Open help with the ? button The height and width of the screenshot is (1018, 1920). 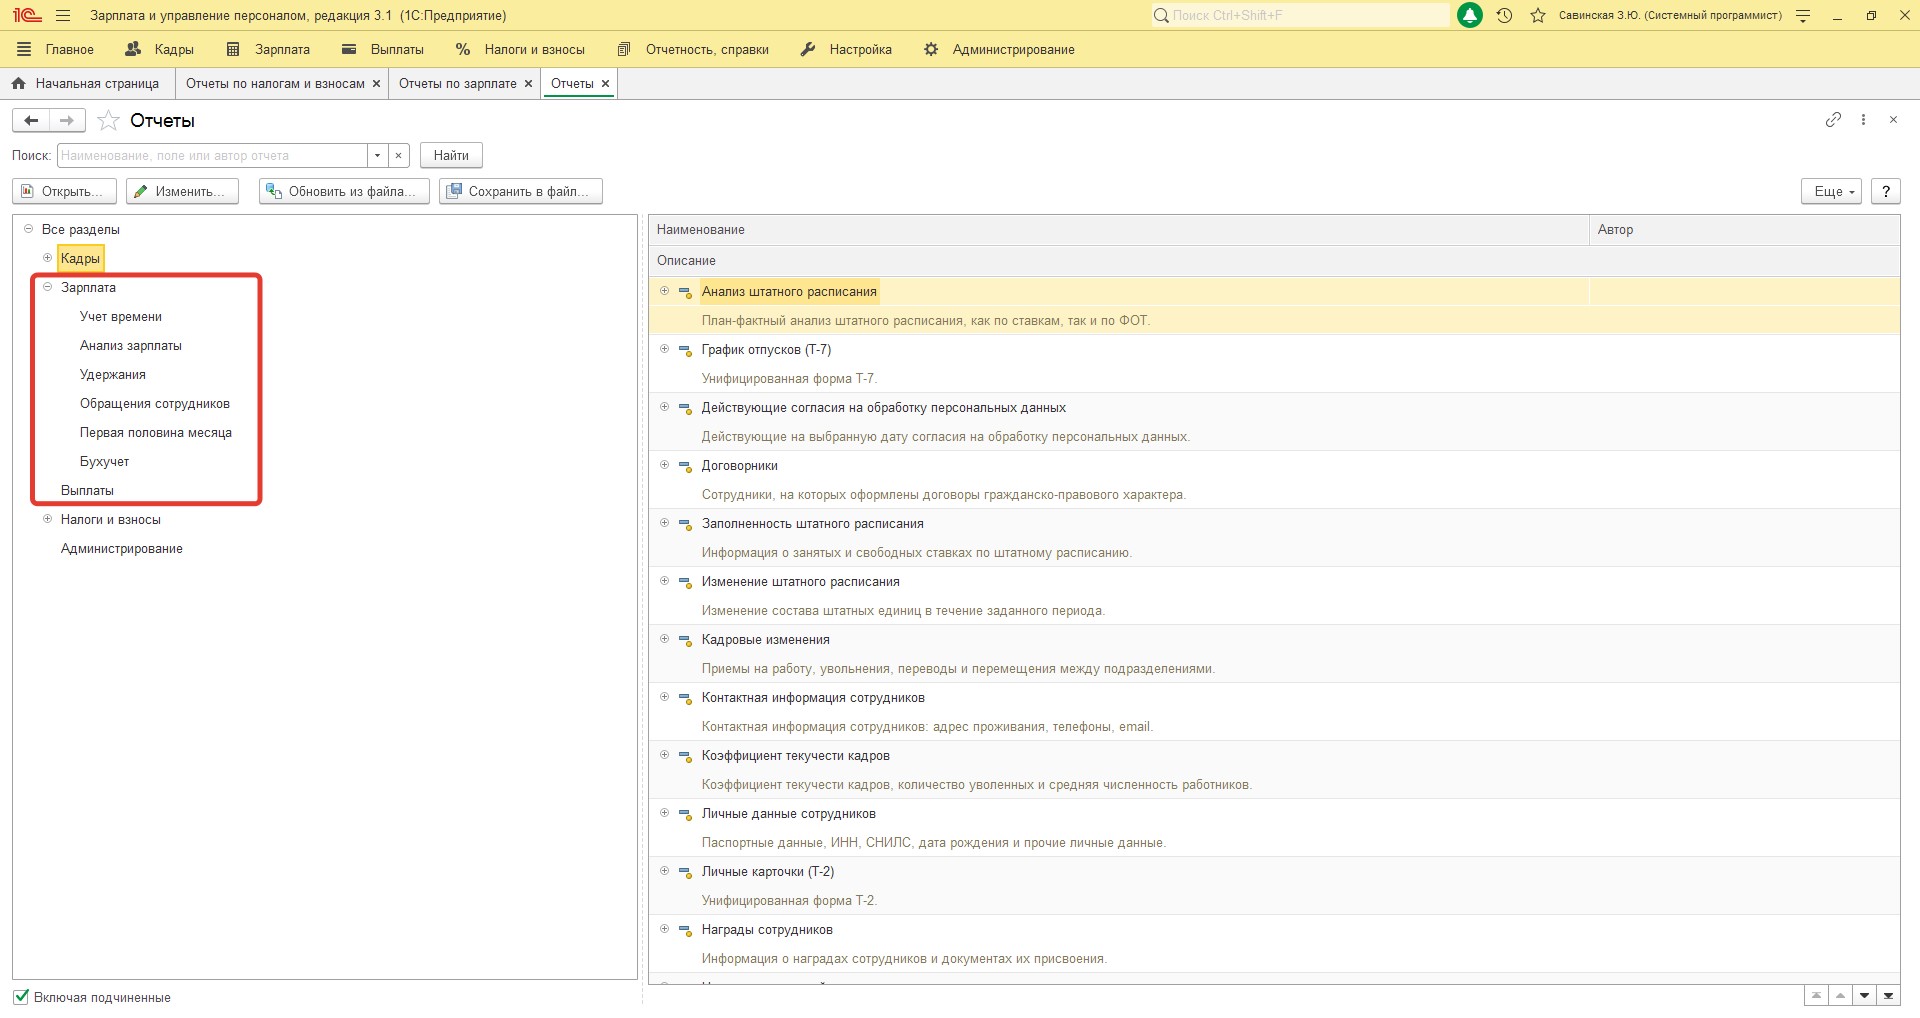pos(1885,192)
